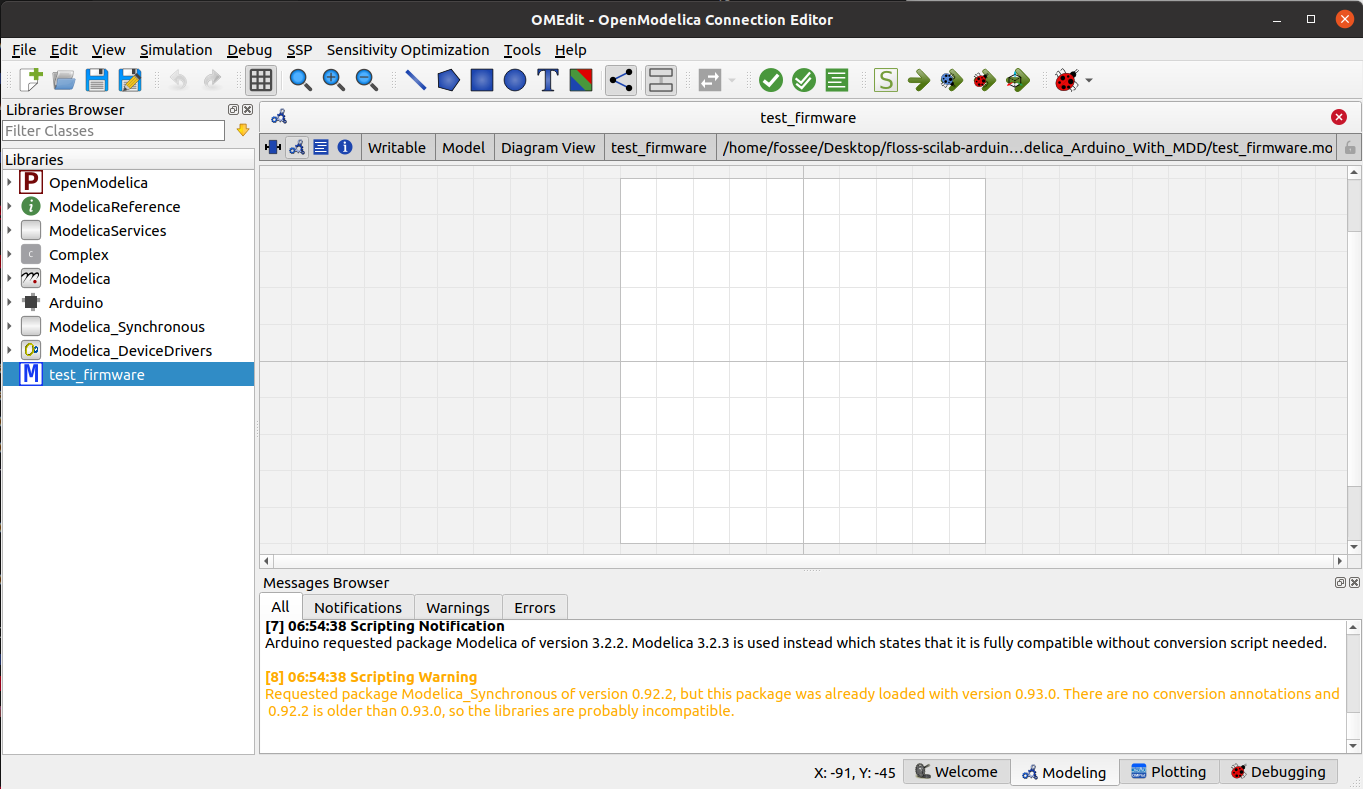Expand the Arduino library tree
This screenshot has height=789, width=1363.
(x=9, y=302)
